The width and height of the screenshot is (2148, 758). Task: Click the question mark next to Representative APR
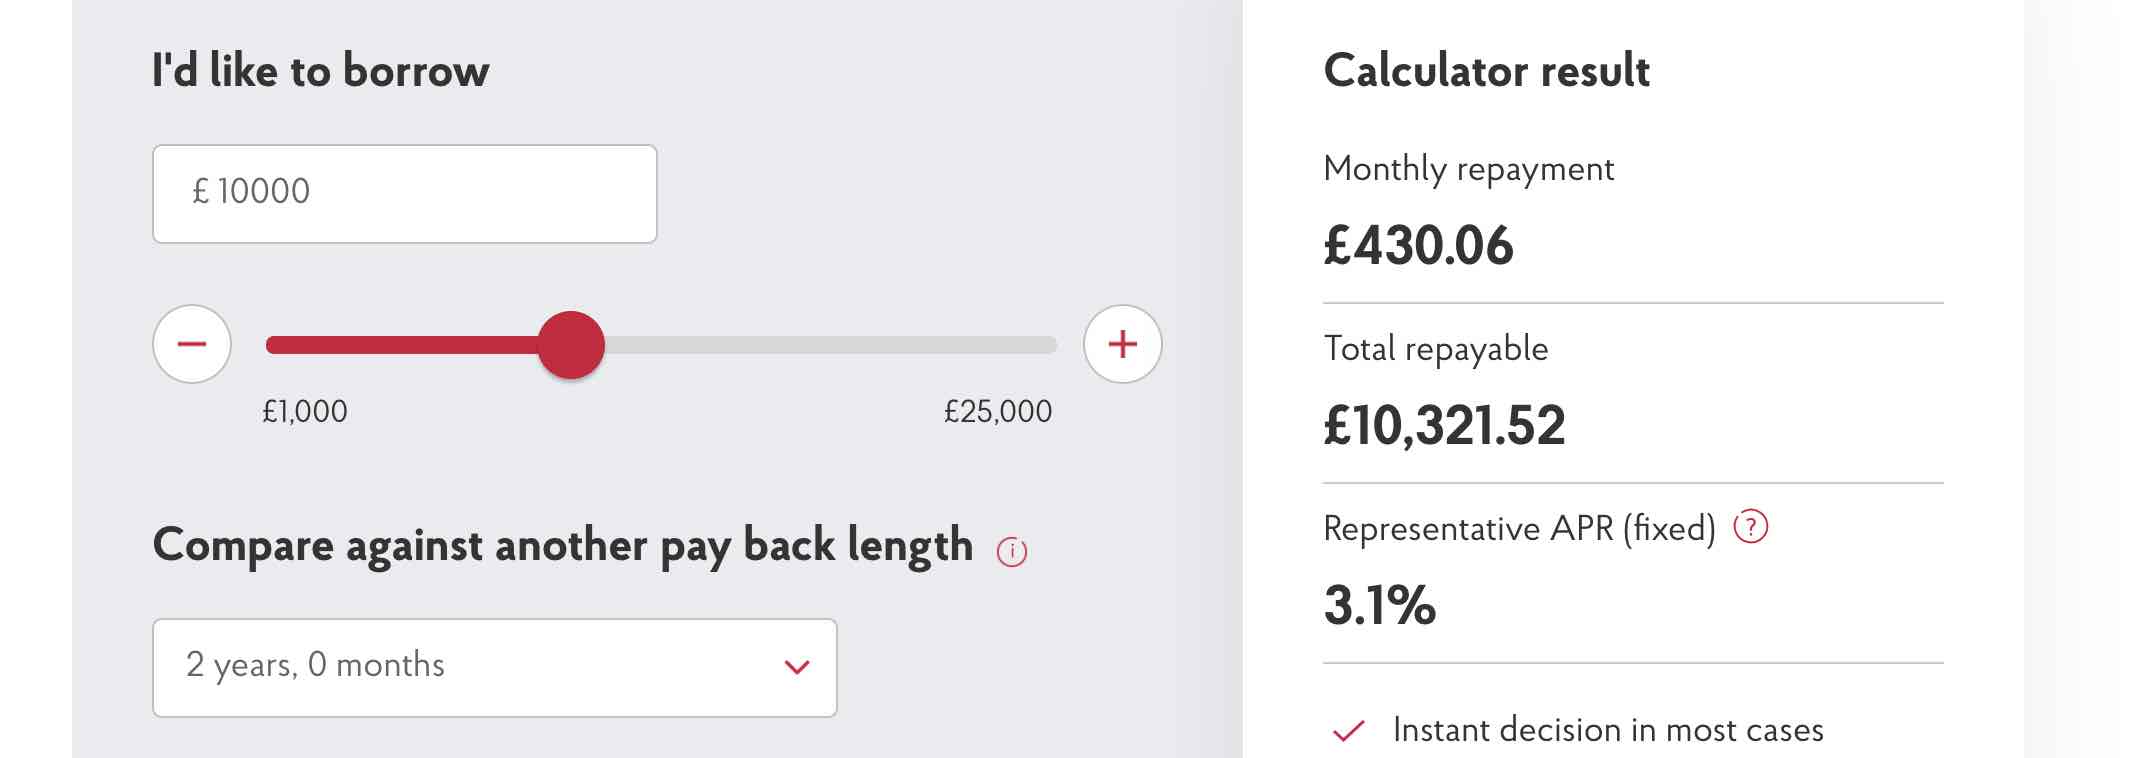coord(1751,526)
